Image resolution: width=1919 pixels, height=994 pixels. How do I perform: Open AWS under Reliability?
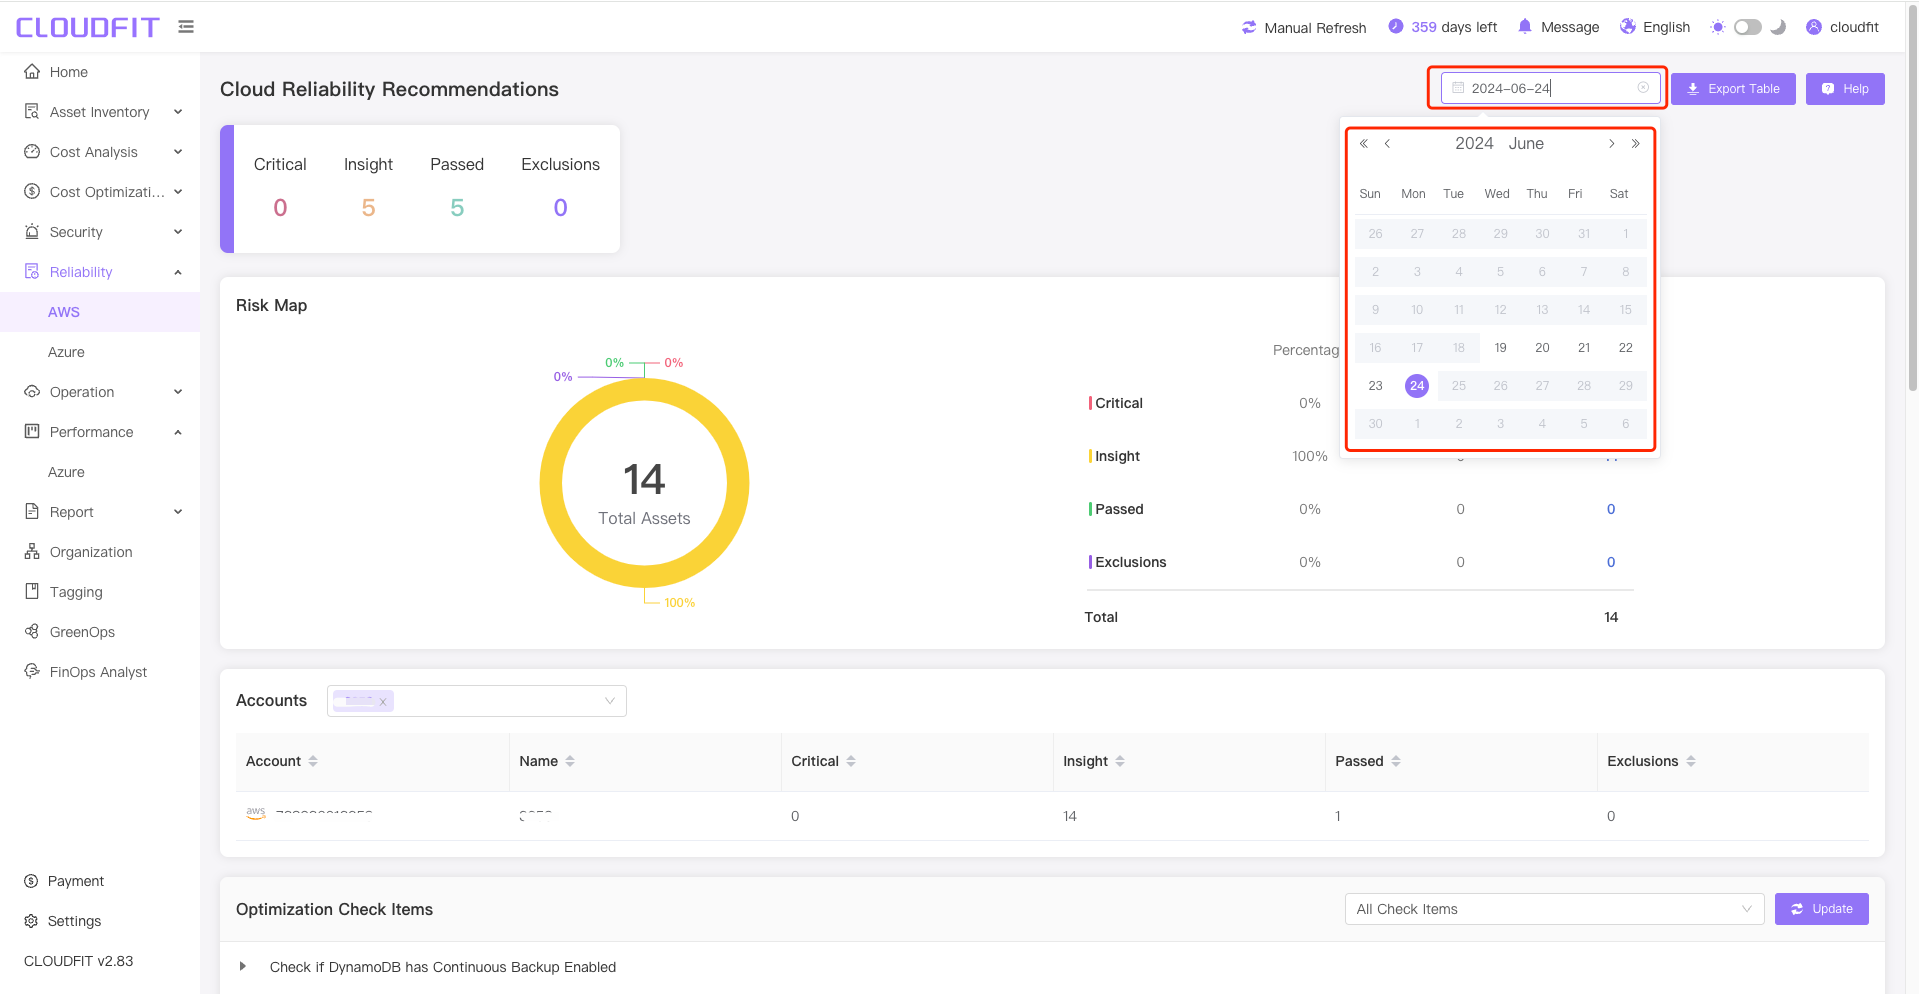tap(100, 312)
